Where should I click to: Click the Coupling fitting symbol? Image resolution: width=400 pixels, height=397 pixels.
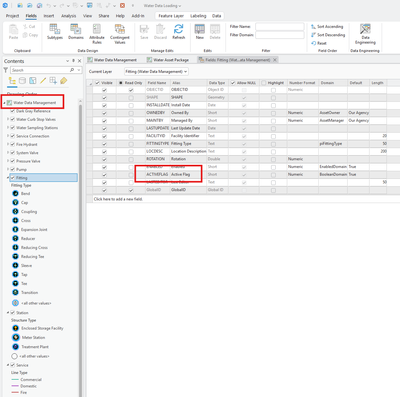coord(15,211)
